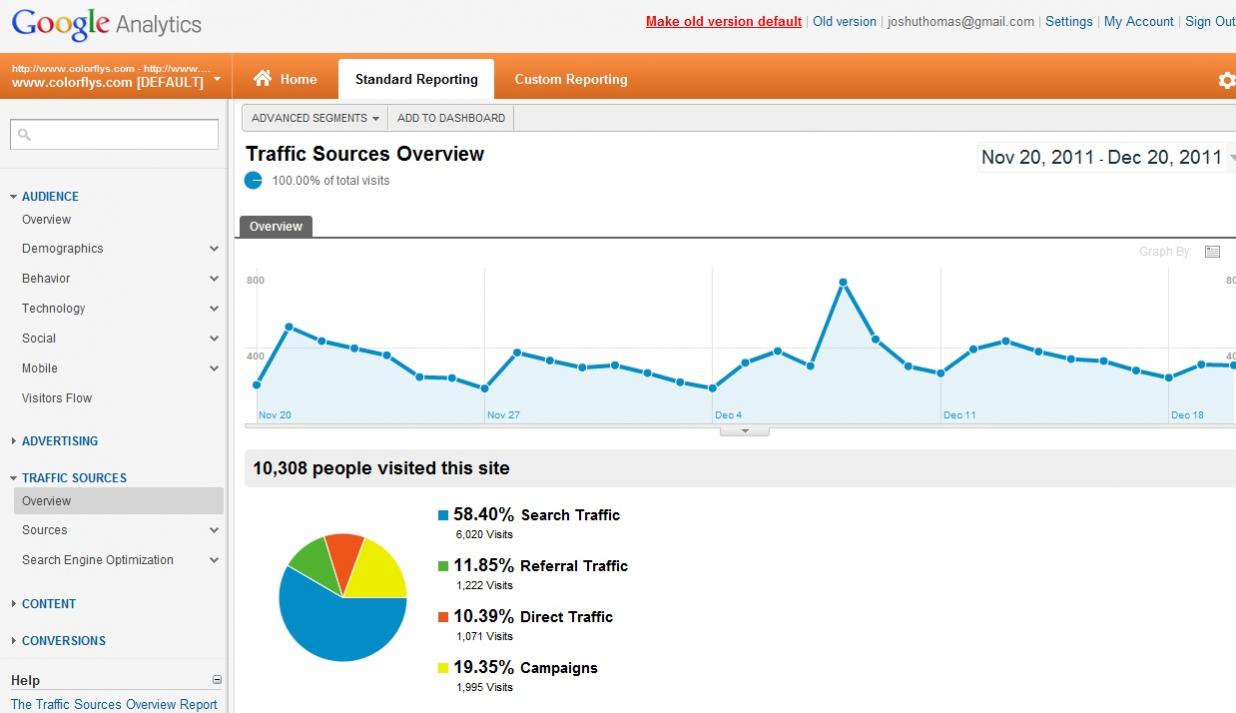
Task: Click the 1,222 Visits text
Action: 484,585
